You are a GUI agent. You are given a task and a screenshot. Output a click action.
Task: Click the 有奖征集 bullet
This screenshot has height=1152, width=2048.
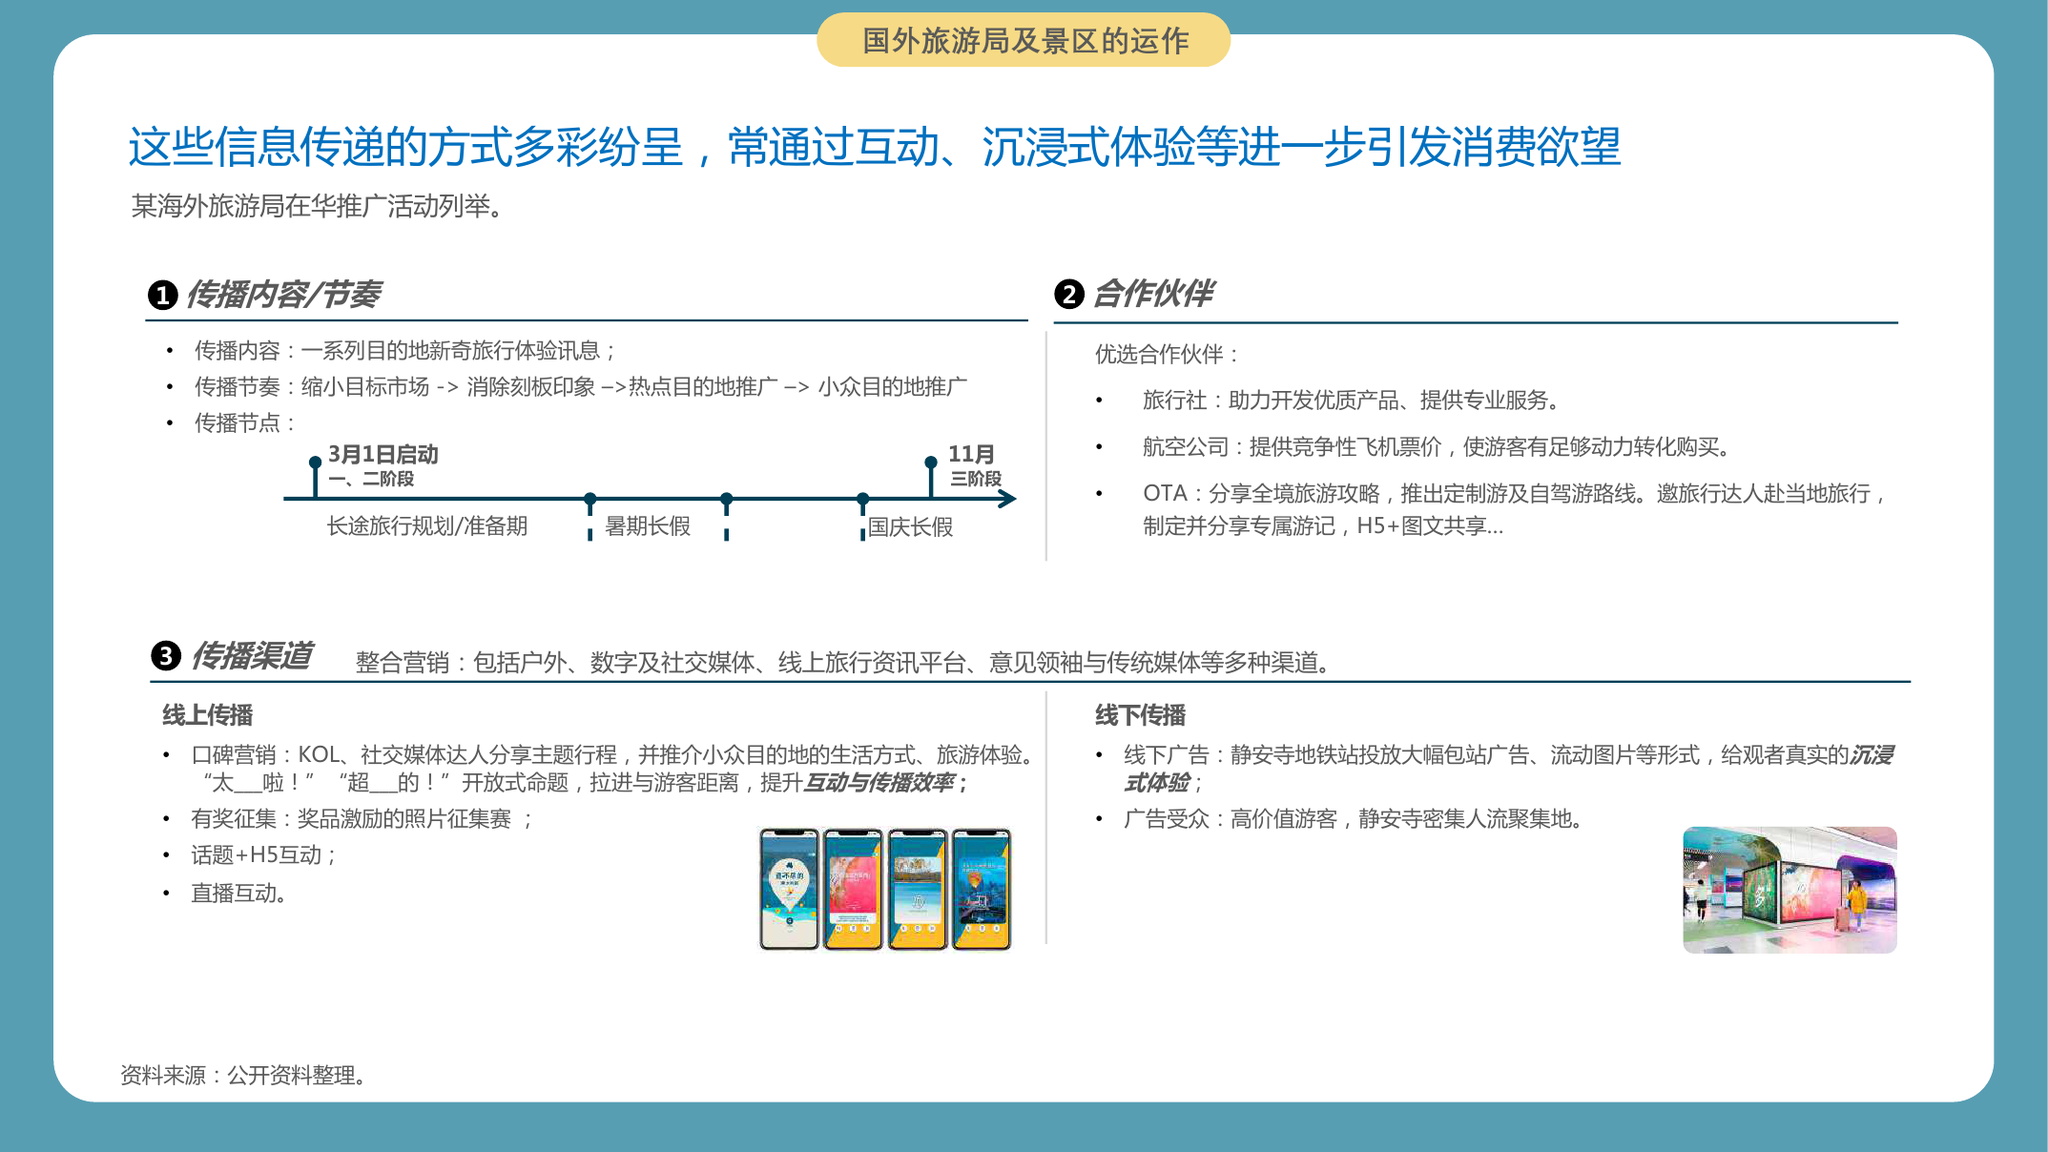click(362, 819)
